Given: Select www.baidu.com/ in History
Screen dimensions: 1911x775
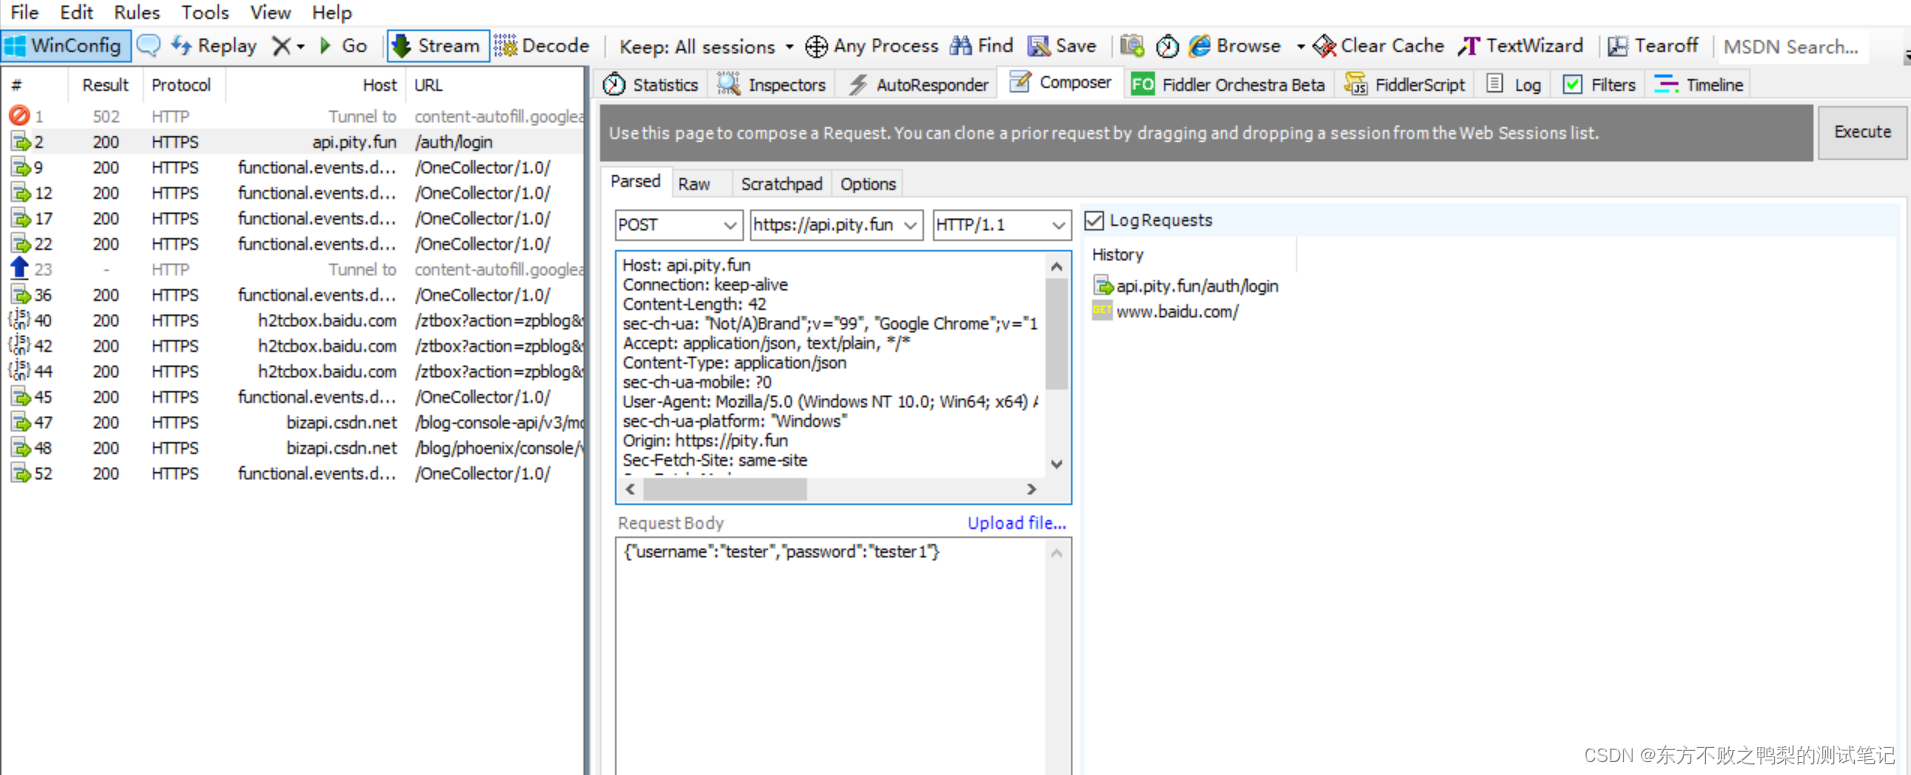Looking at the screenshot, I should coord(1166,311).
